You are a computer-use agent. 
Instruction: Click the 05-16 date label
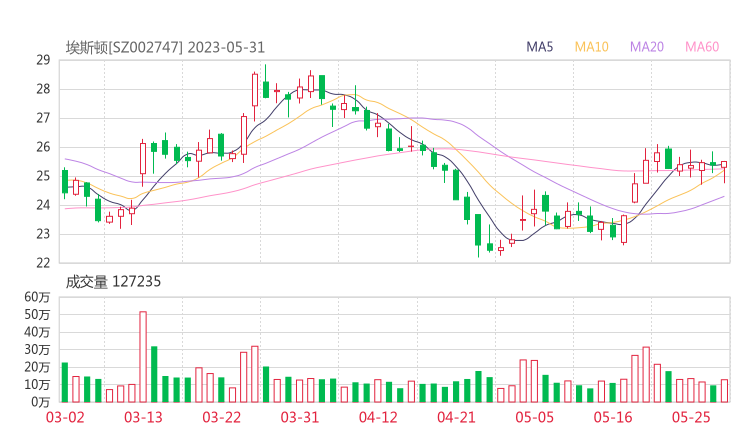pos(613,417)
